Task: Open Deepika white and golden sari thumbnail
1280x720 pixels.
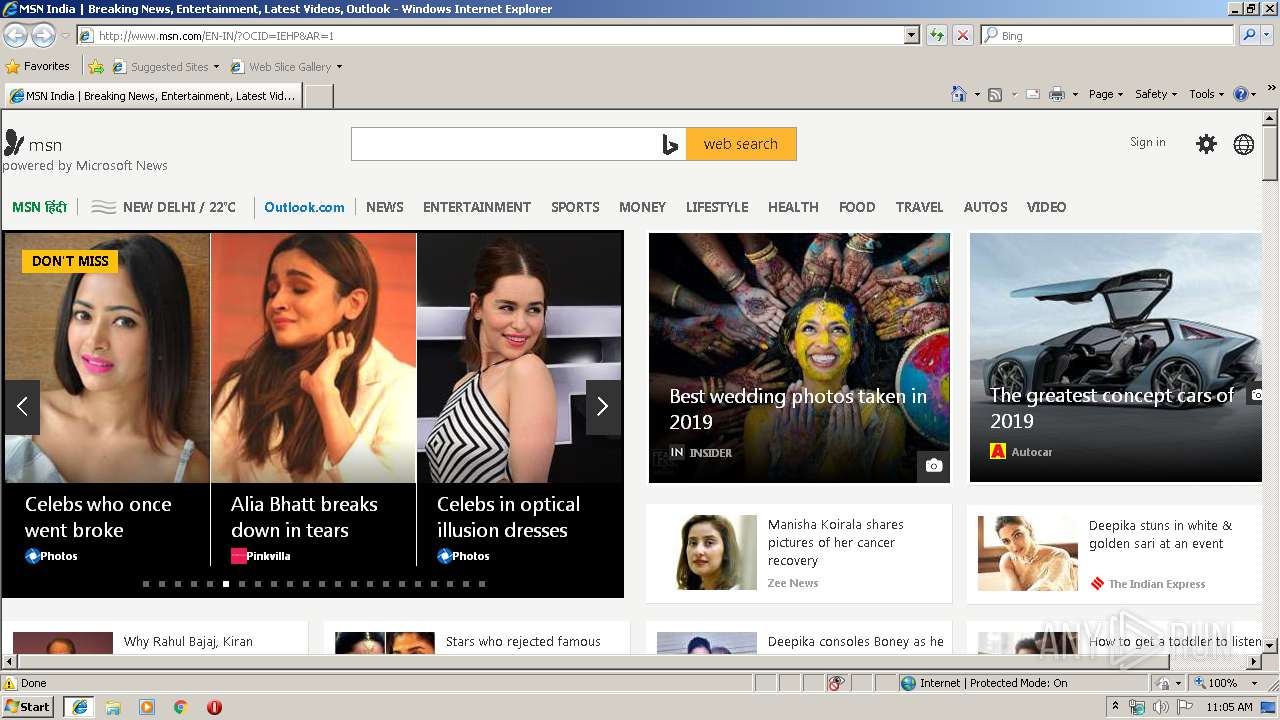Action: click(1028, 553)
